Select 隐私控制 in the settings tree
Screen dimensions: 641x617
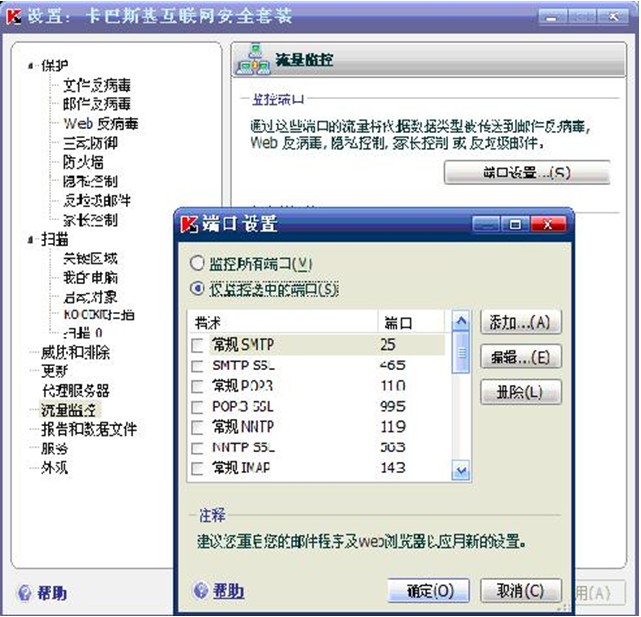pyautogui.click(x=90, y=181)
